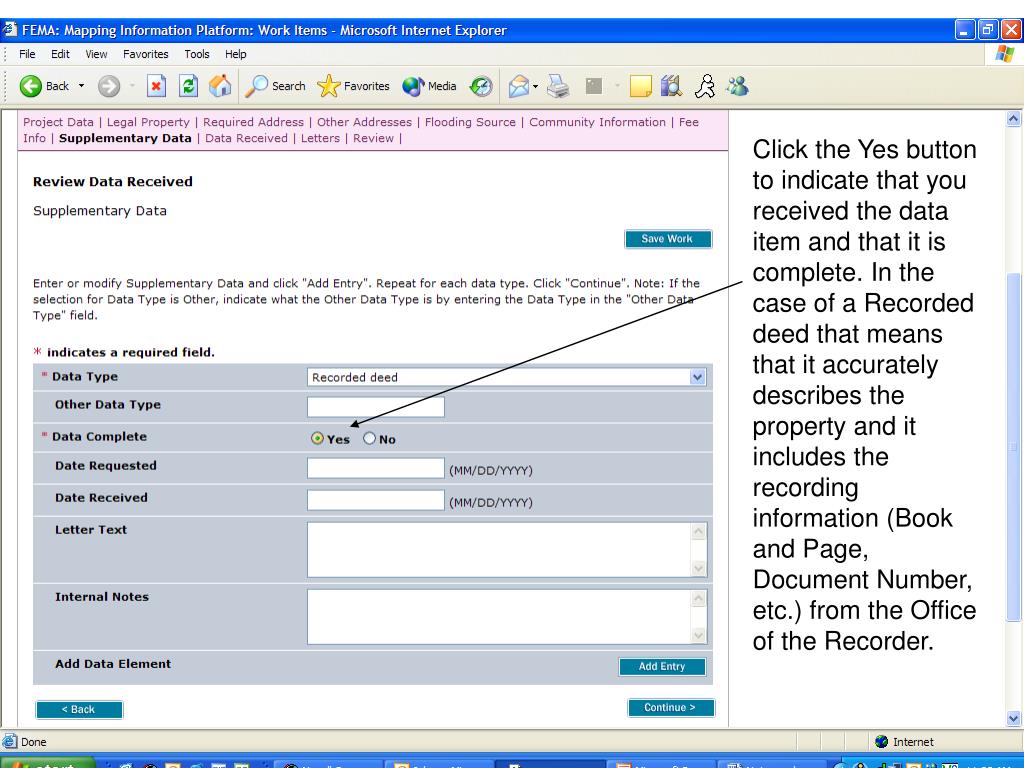
Task: Open the Data Type dropdown
Action: coord(507,377)
